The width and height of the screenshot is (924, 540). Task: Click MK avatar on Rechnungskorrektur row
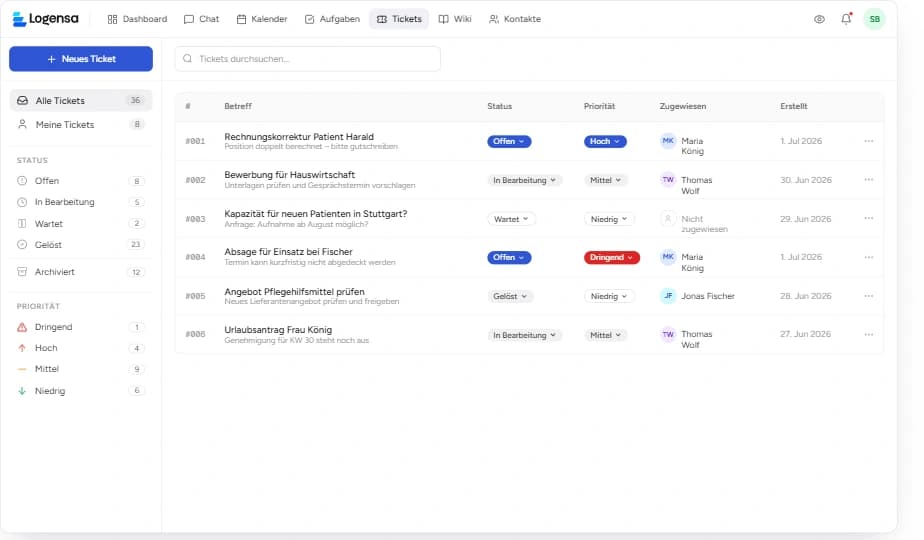tap(668, 141)
